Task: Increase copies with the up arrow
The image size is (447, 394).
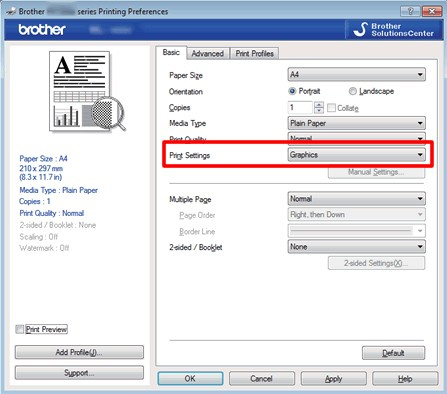Action: point(319,105)
